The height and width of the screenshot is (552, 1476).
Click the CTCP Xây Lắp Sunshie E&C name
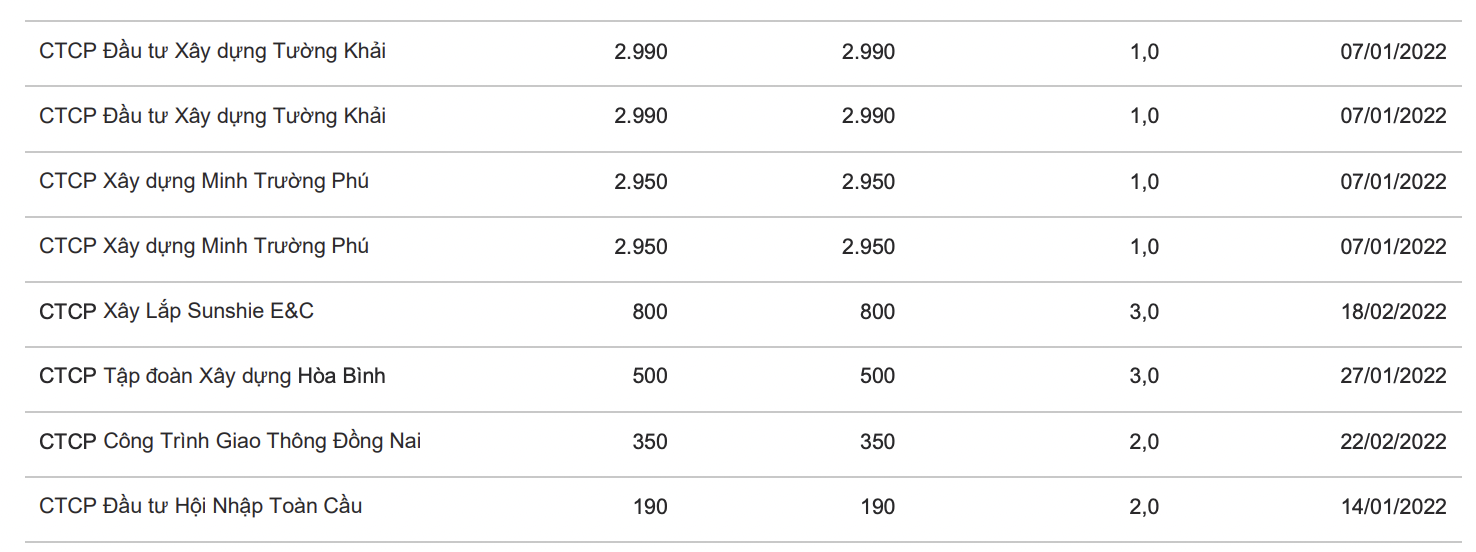(176, 311)
